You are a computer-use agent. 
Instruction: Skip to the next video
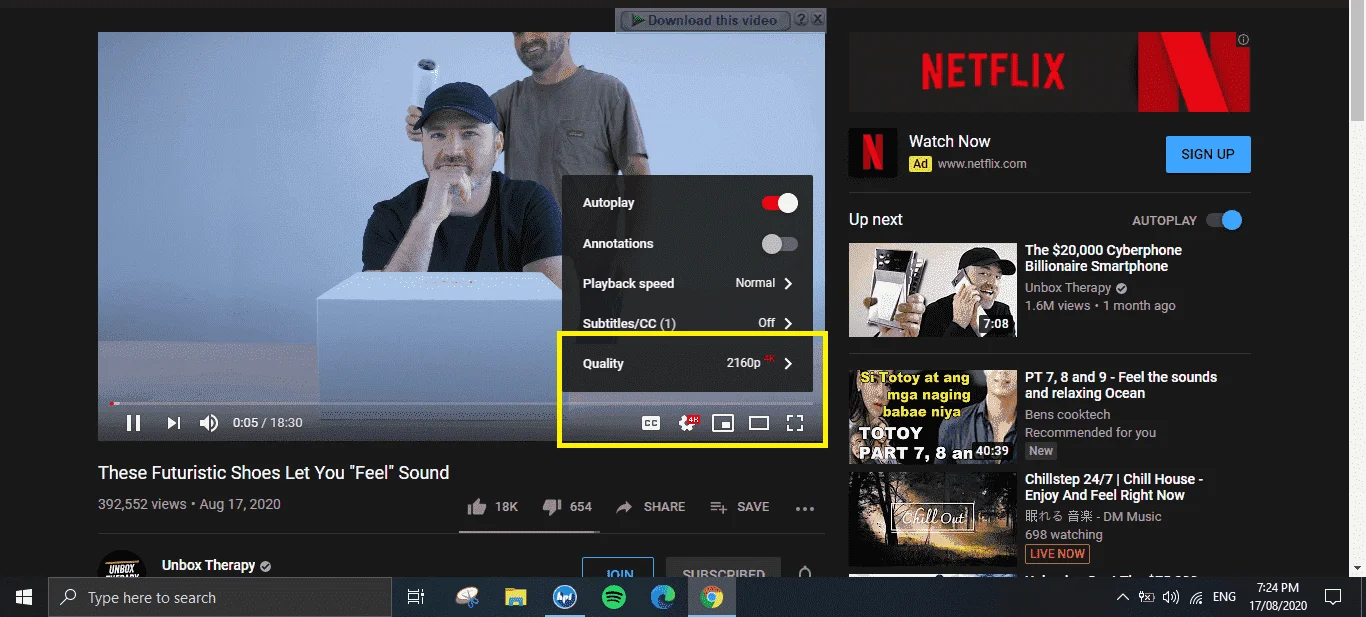[x=174, y=423]
